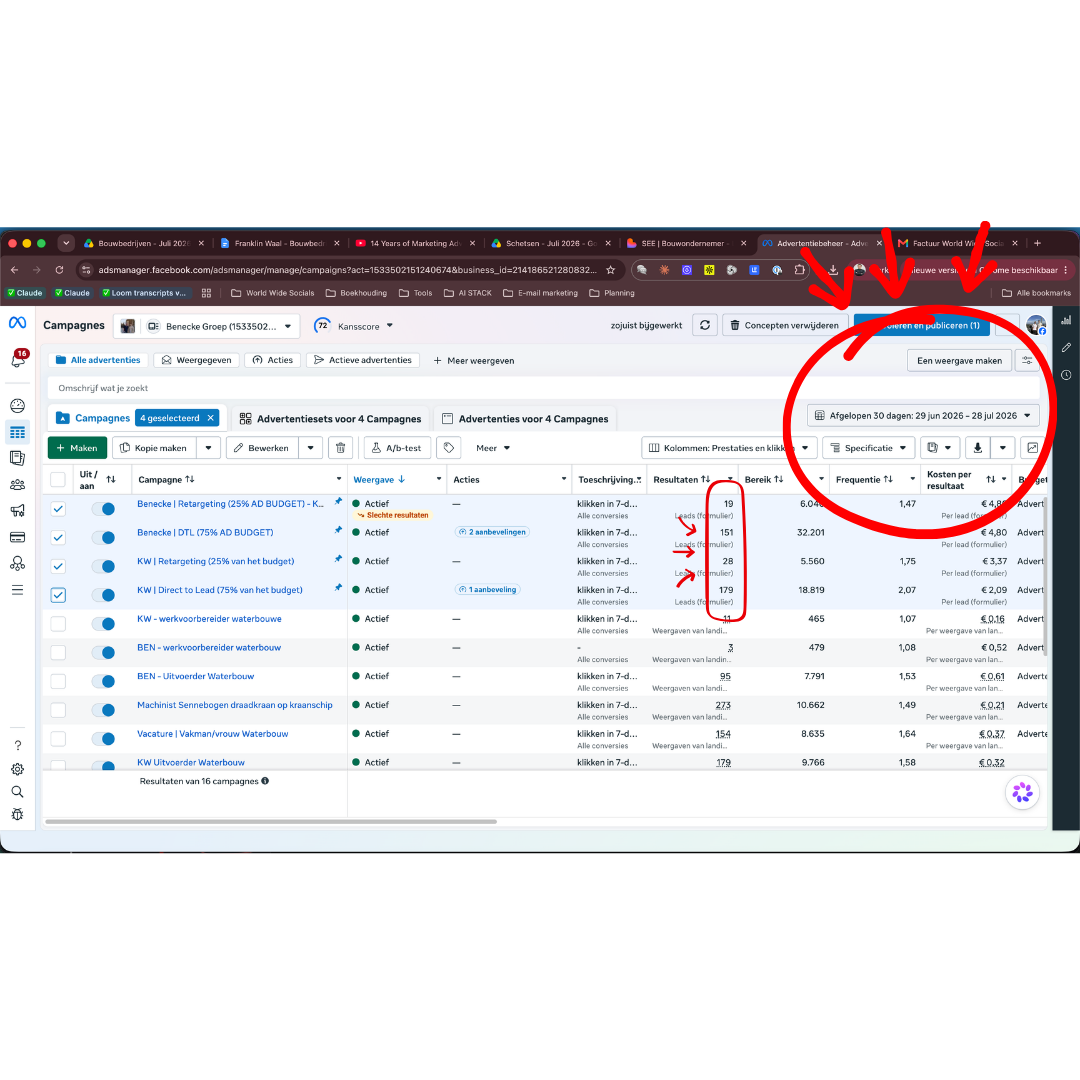
Task: Open notifications bell with 16 badge
Action: [18, 357]
